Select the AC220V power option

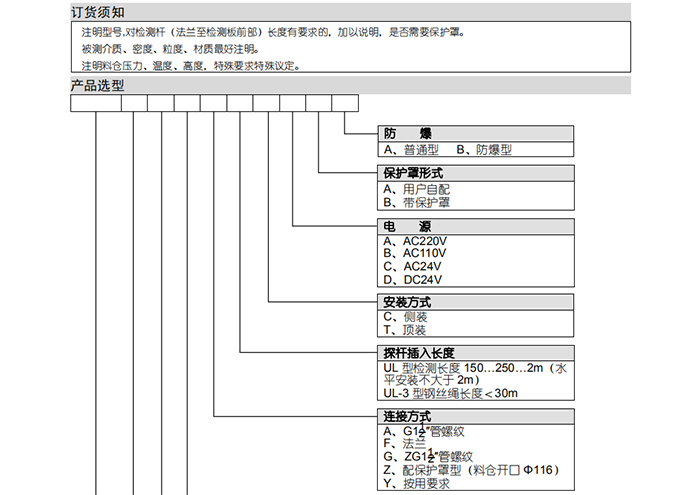pyautogui.click(x=414, y=241)
